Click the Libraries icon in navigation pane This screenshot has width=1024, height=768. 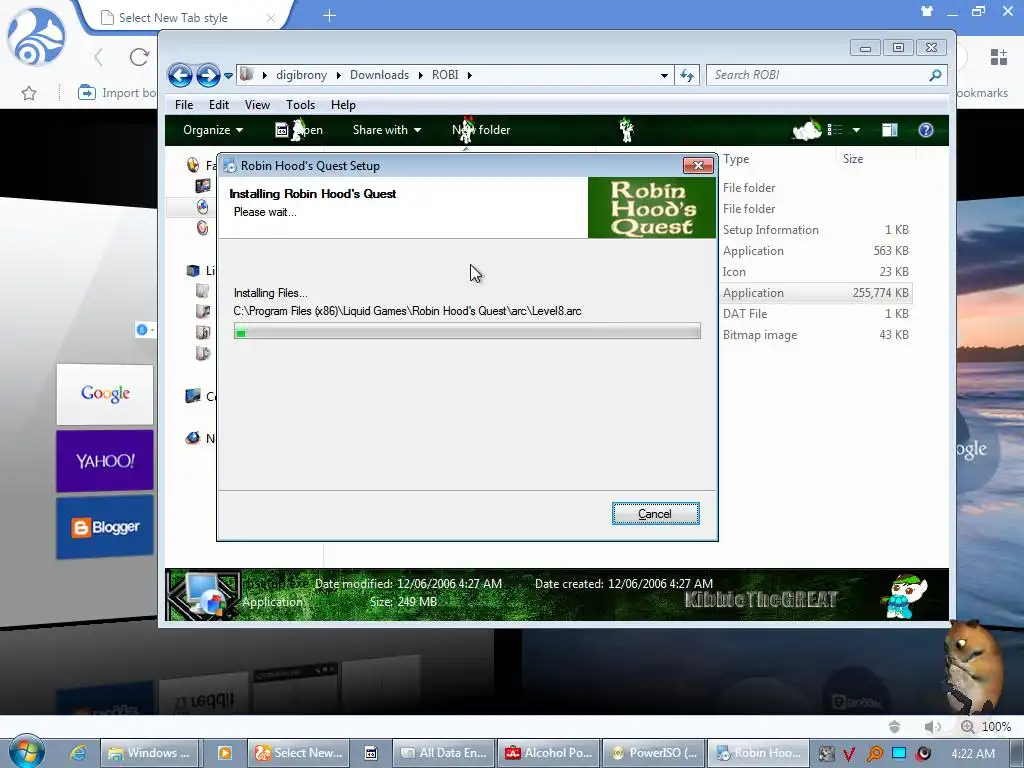pyautogui.click(x=193, y=270)
